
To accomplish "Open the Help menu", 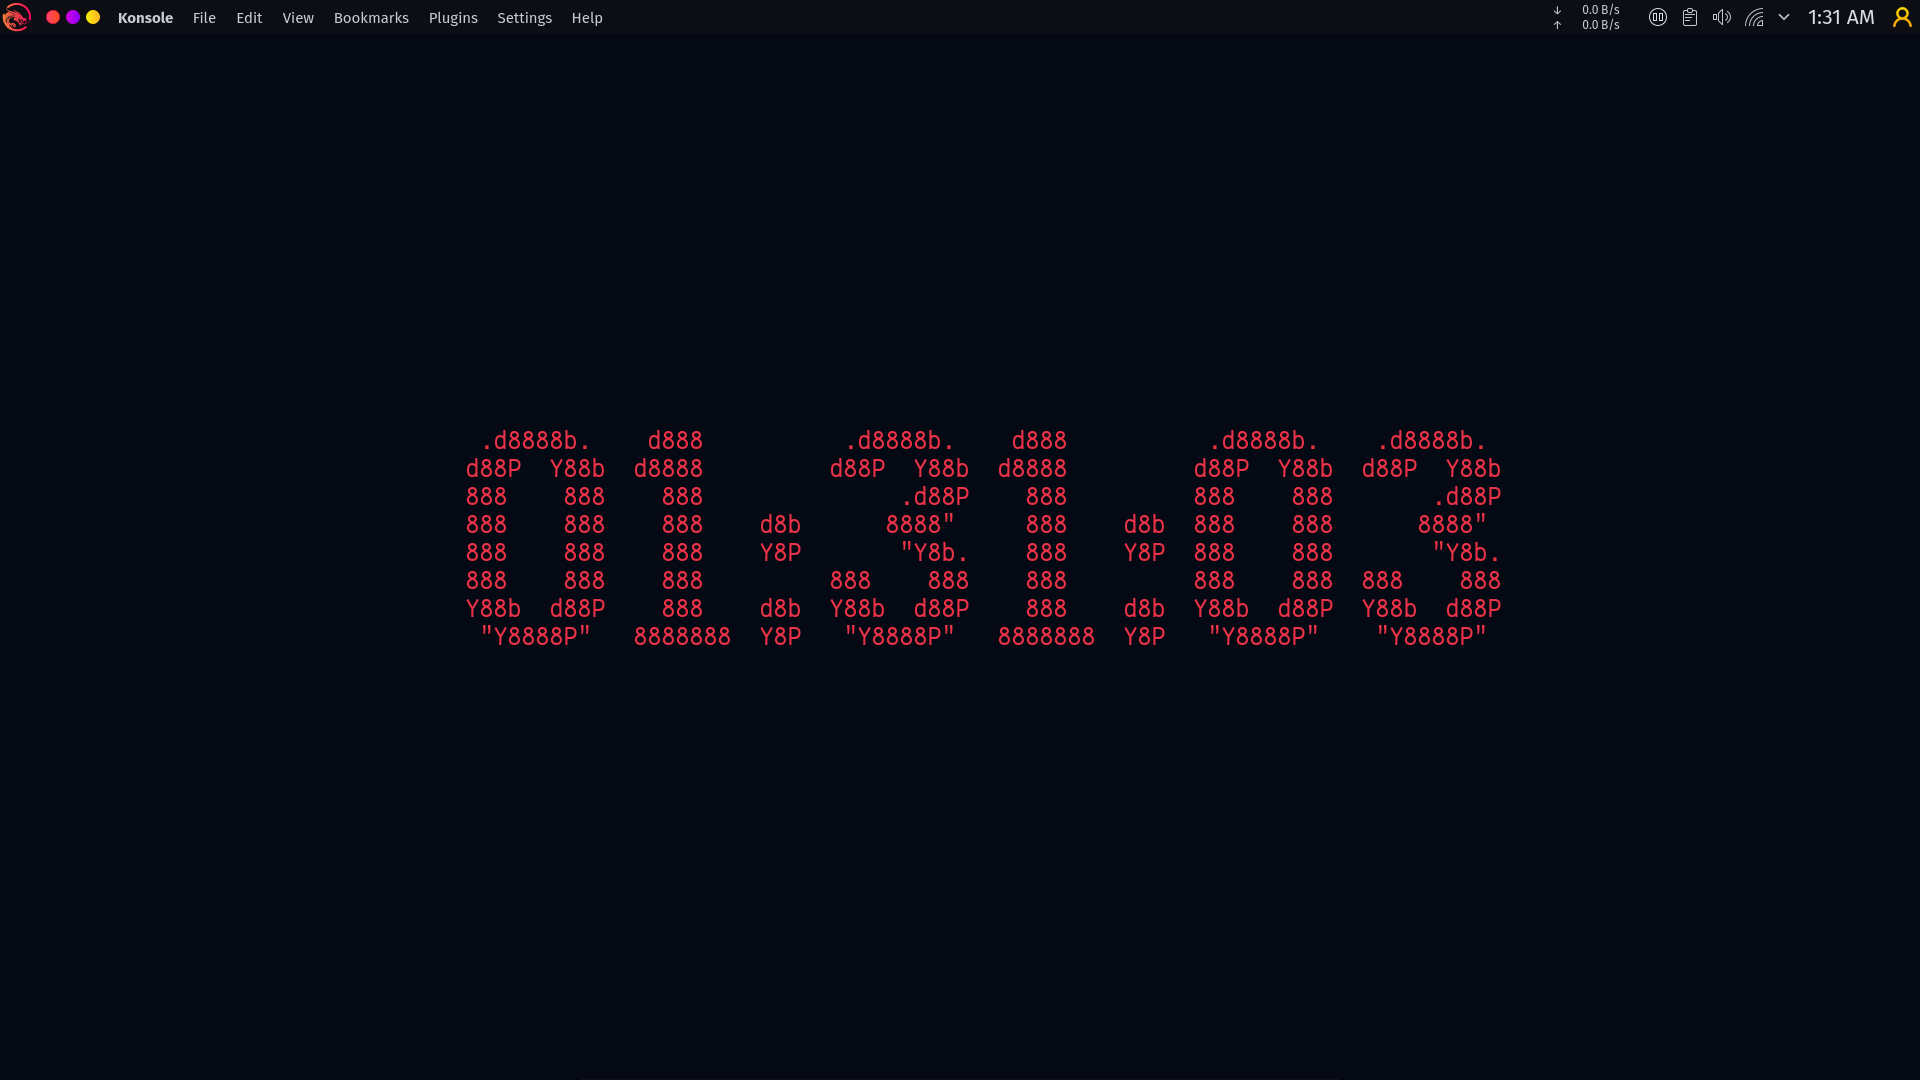I will tap(587, 18).
